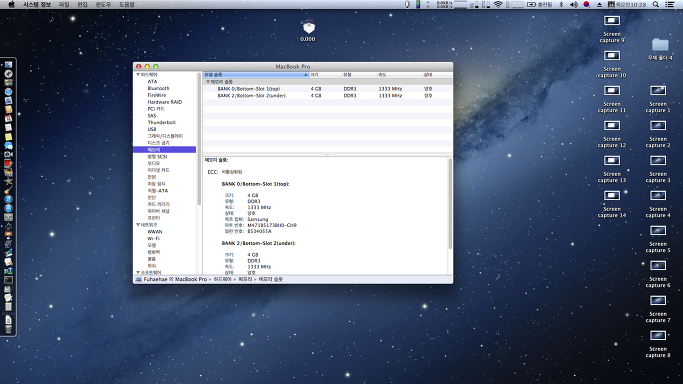The height and width of the screenshot is (384, 683).
Task: Select the BANK 2/Bottom-Slot 2(under) table row
Action: tap(328, 95)
